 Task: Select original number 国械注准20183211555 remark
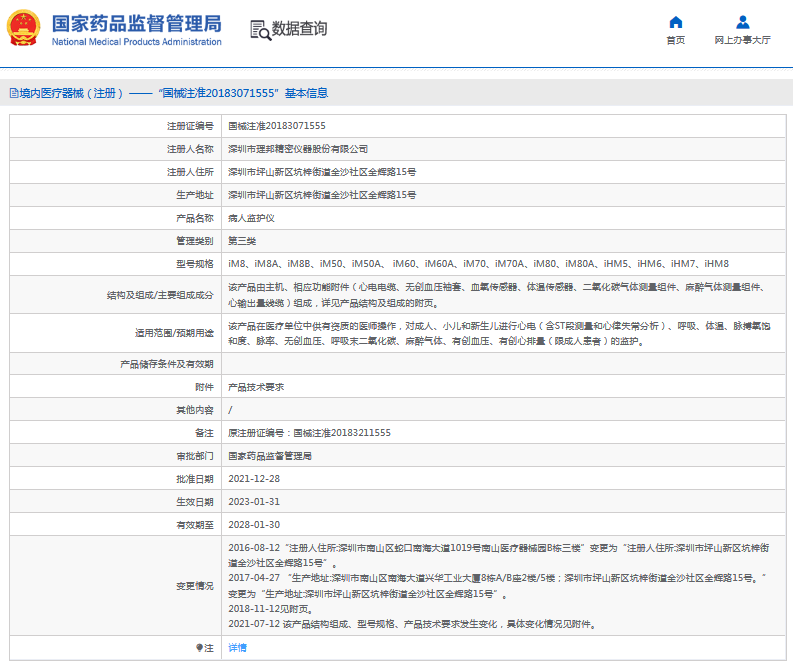point(309,433)
